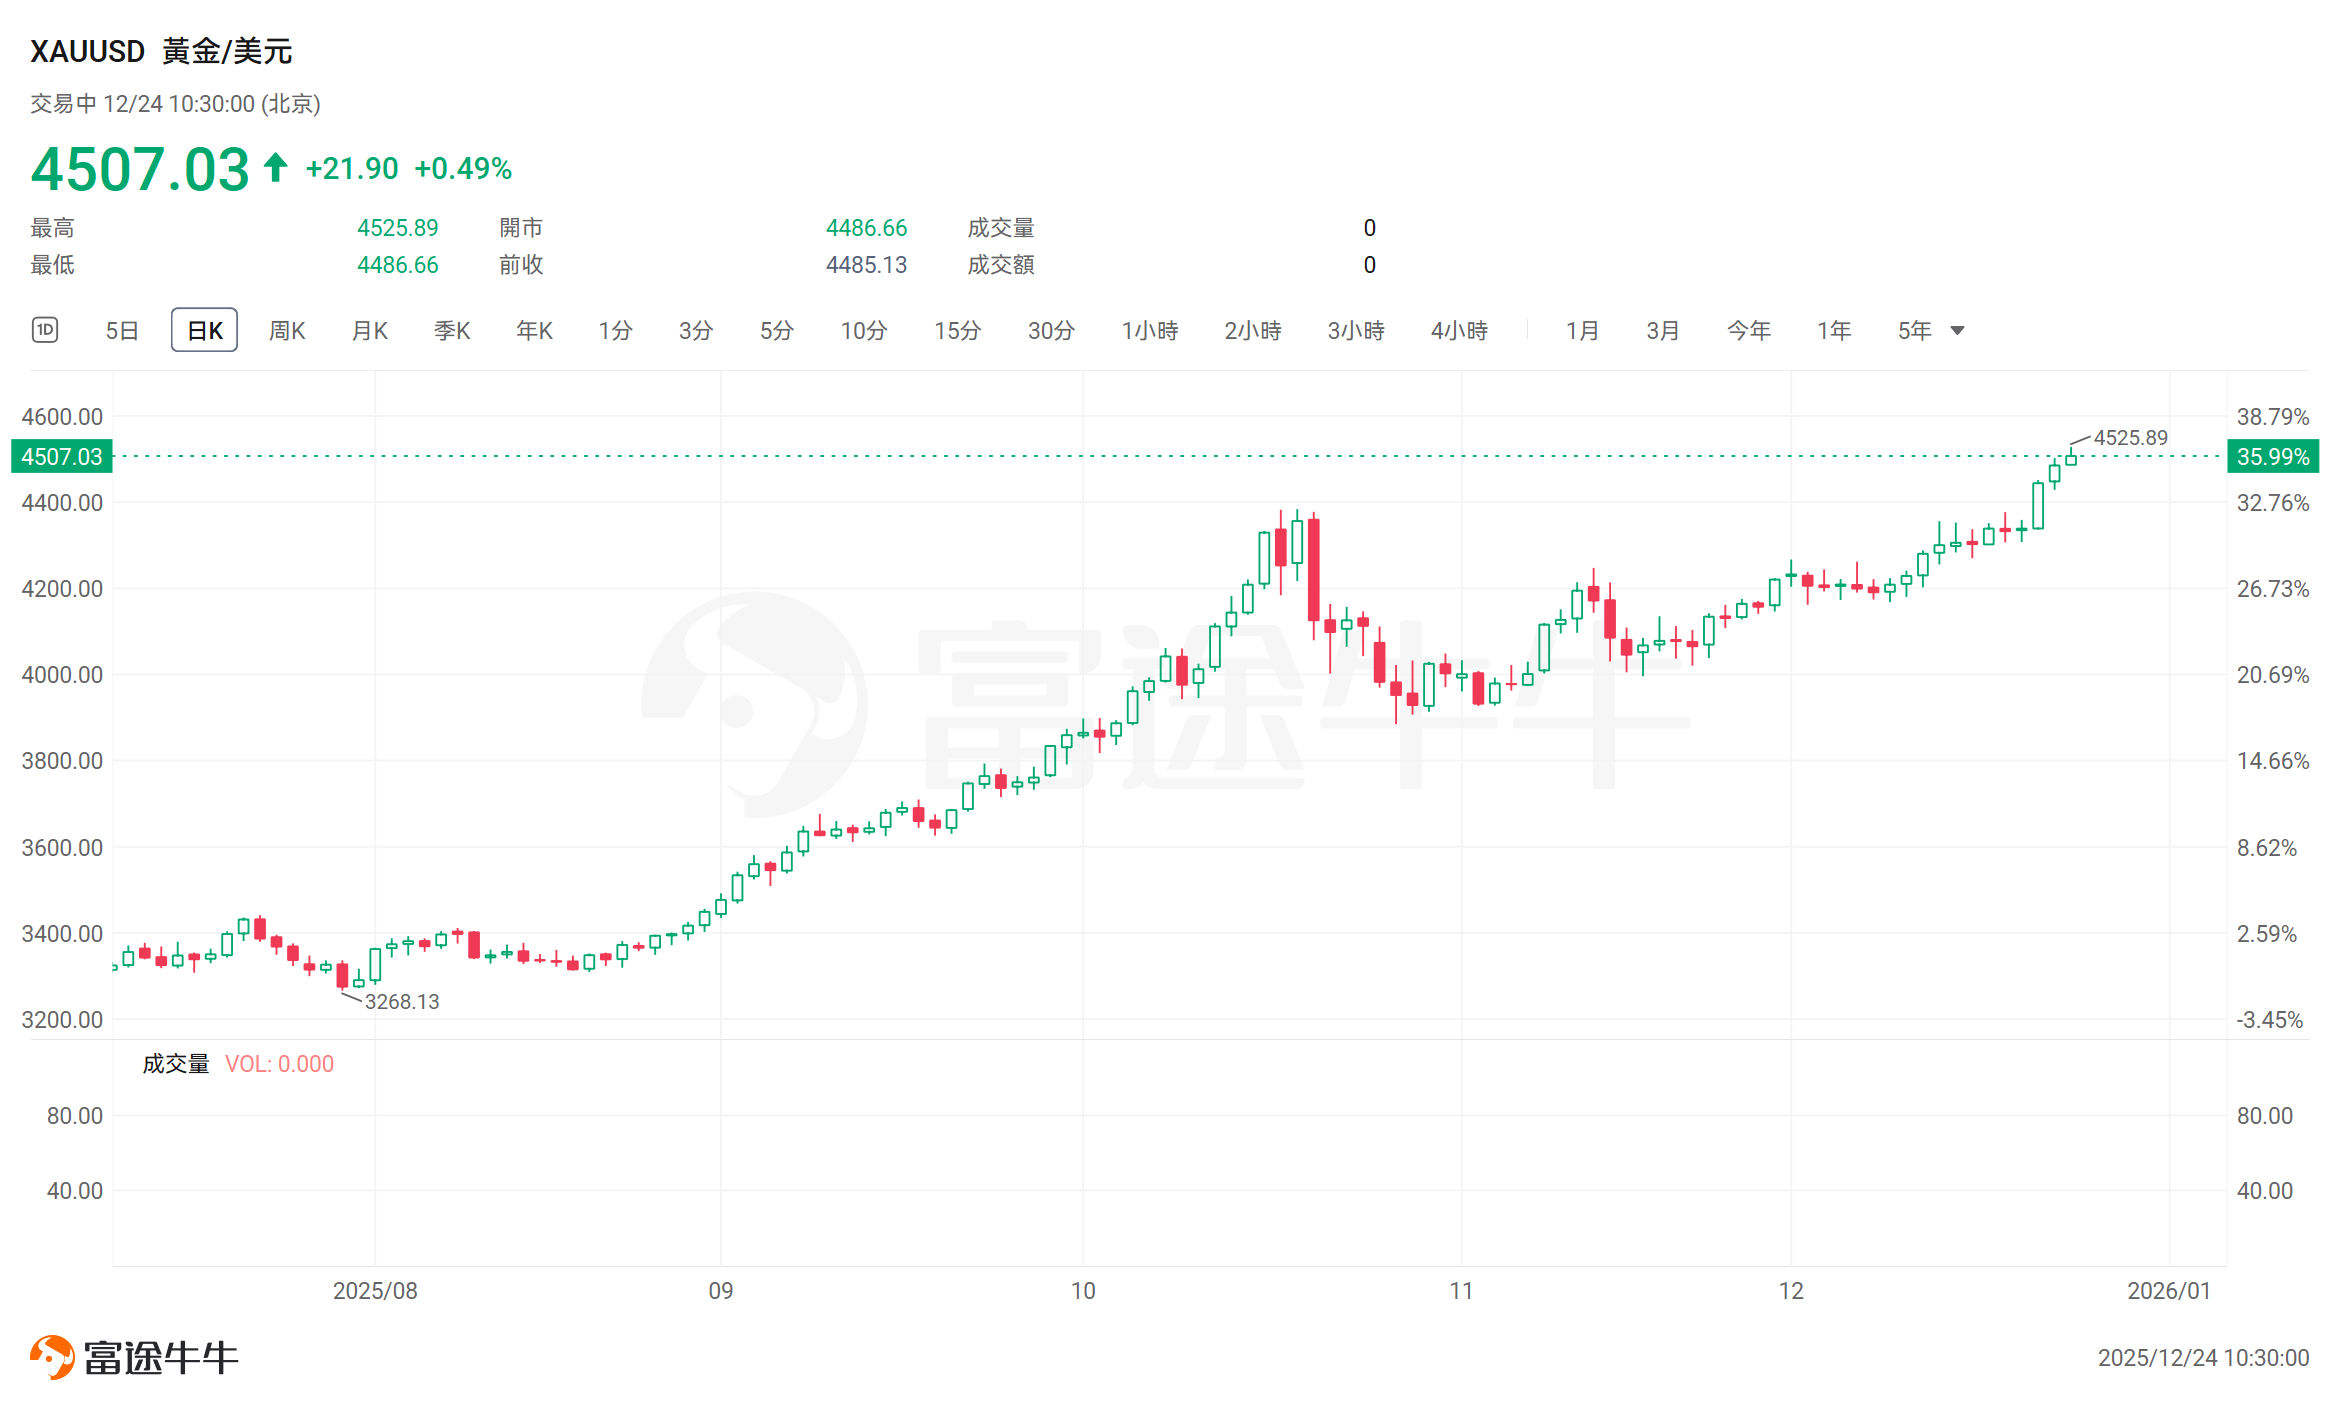The image size is (2340, 1408).
Task: Select the 日K daily candlestick tab
Action: (204, 330)
